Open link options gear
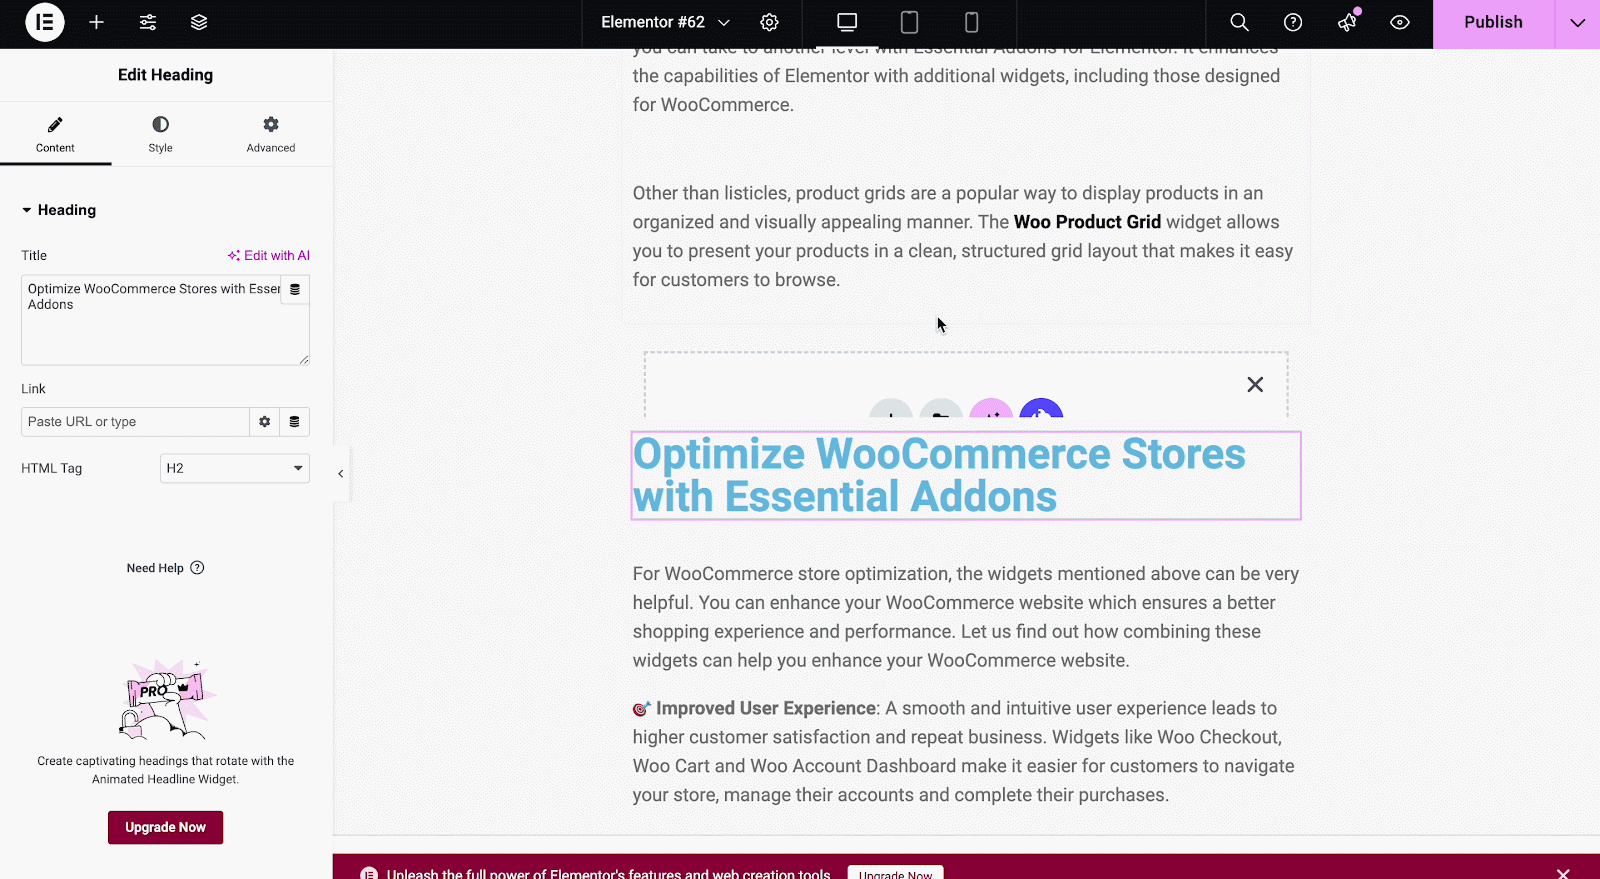The height and width of the screenshot is (879, 1600). tap(264, 422)
